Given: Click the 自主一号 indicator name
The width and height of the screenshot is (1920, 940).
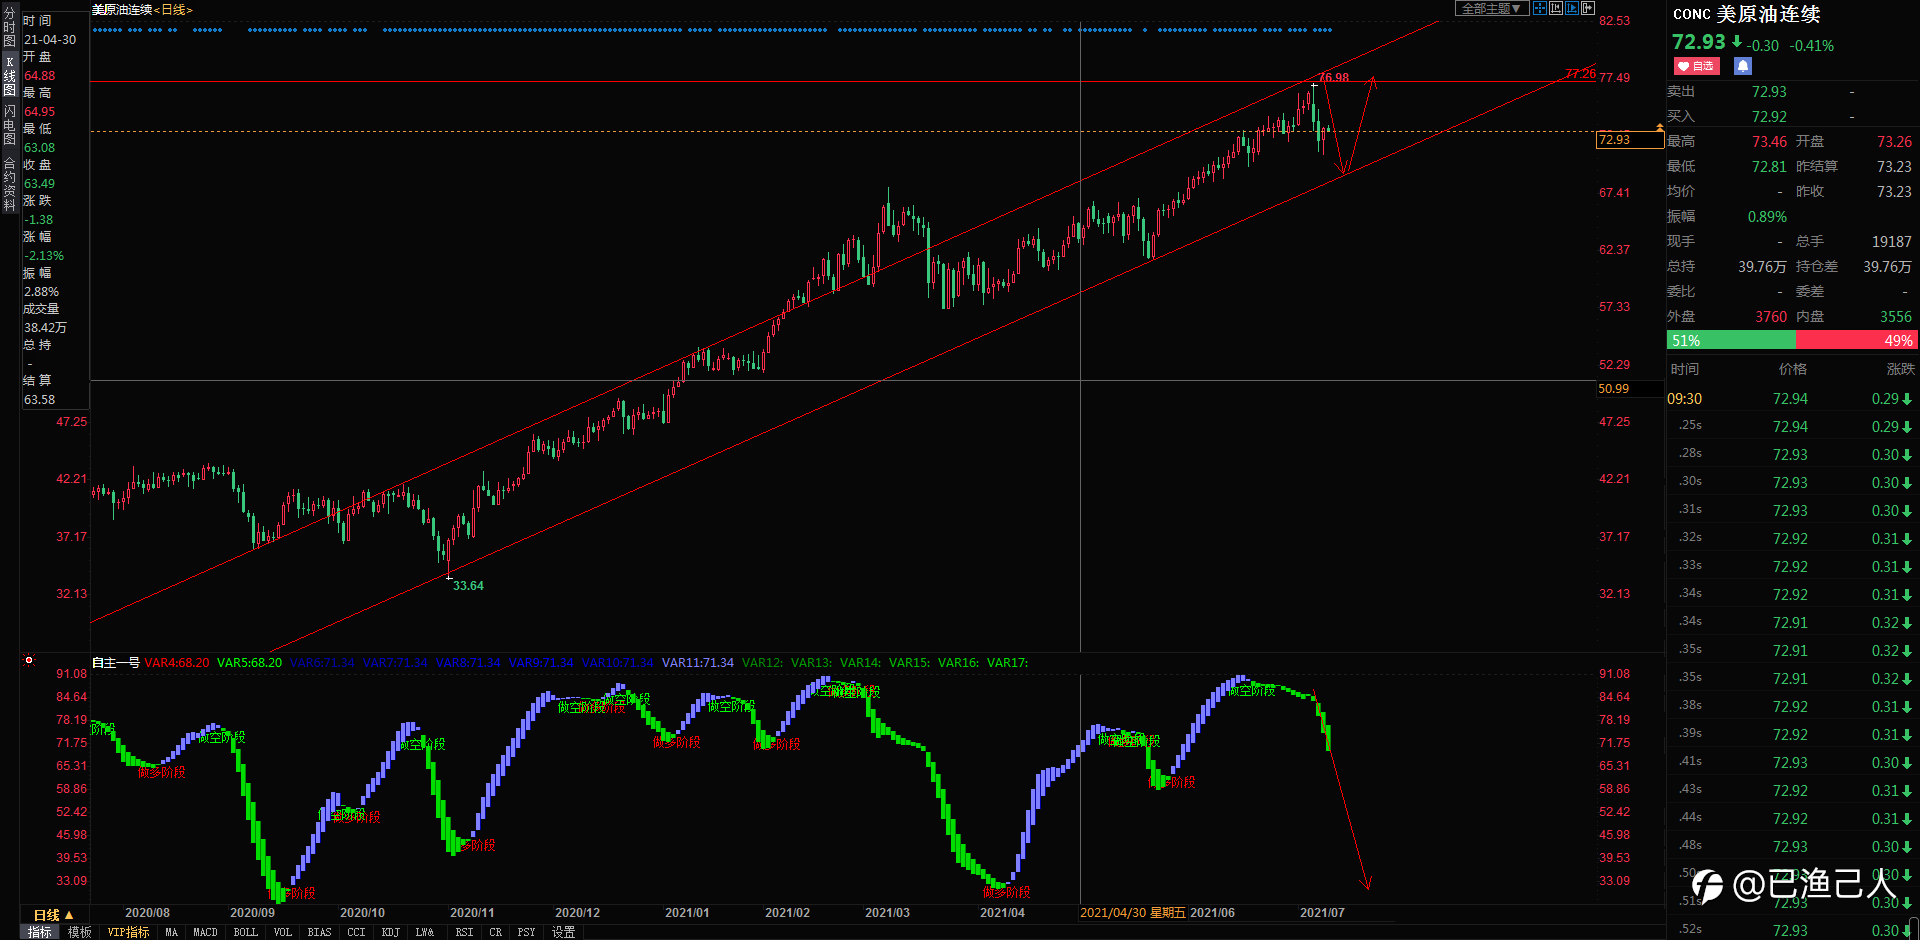Looking at the screenshot, I should (x=116, y=663).
